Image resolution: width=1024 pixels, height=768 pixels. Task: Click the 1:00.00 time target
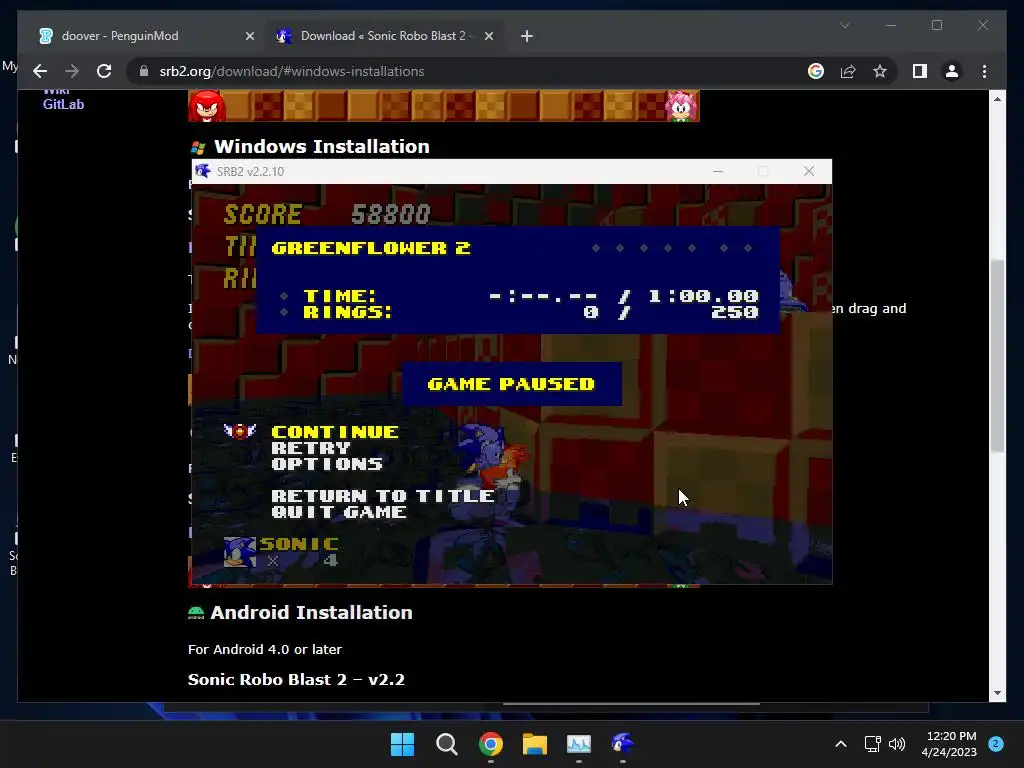tap(703, 296)
